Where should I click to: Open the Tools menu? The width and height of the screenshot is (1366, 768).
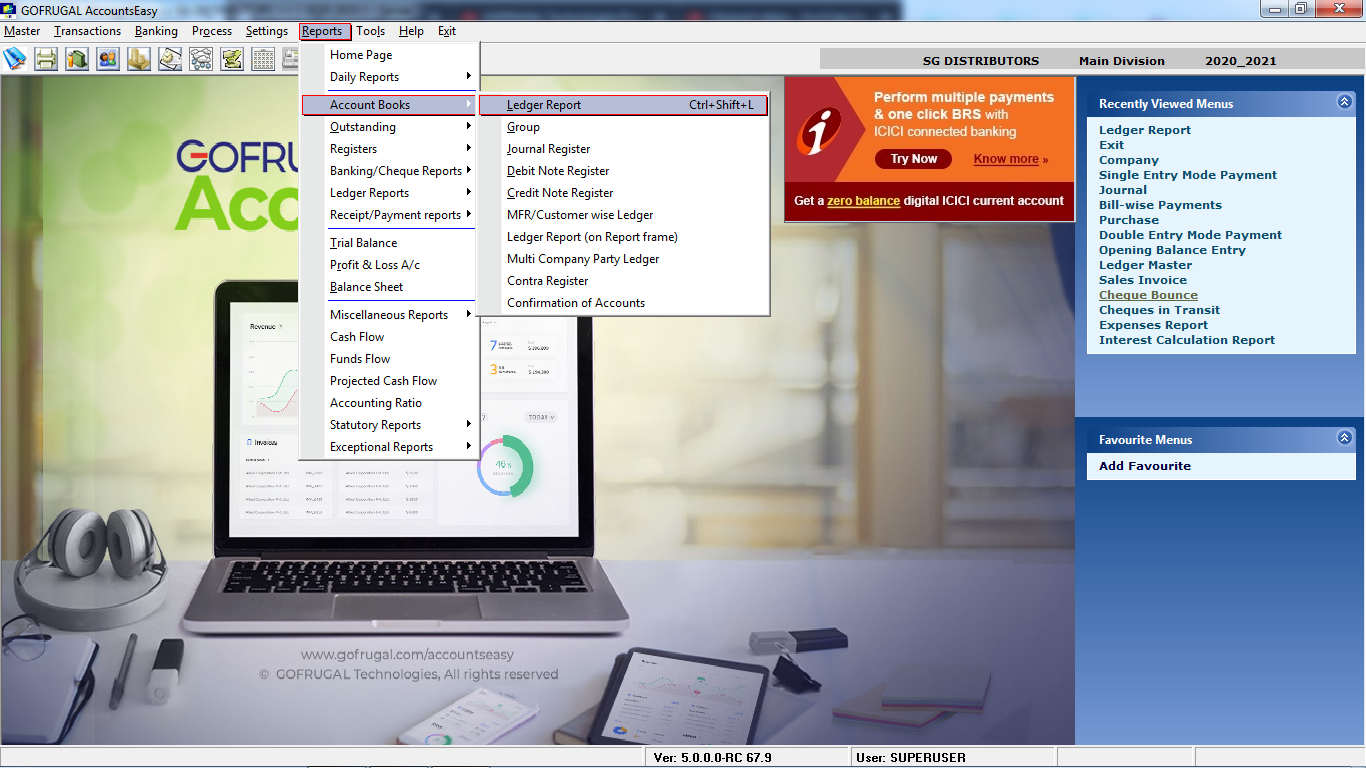pyautogui.click(x=370, y=31)
